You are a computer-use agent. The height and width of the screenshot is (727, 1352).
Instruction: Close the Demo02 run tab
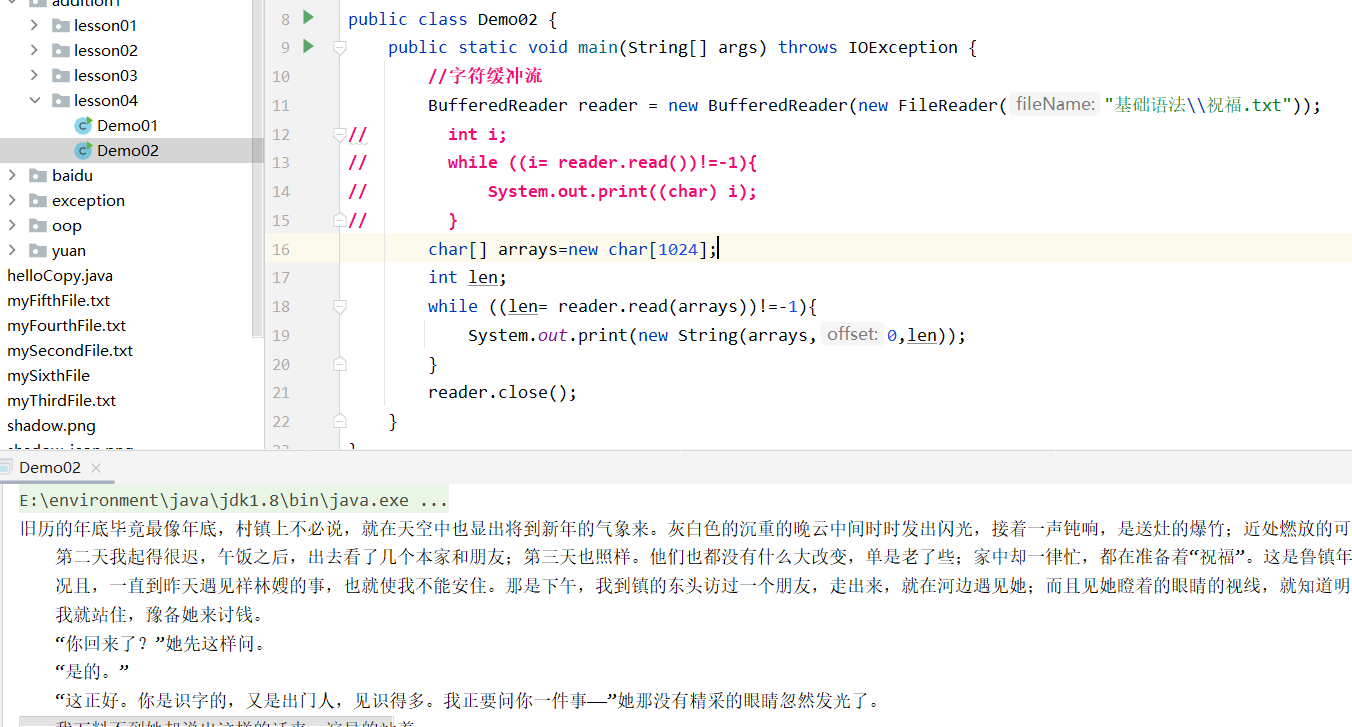(x=96, y=467)
